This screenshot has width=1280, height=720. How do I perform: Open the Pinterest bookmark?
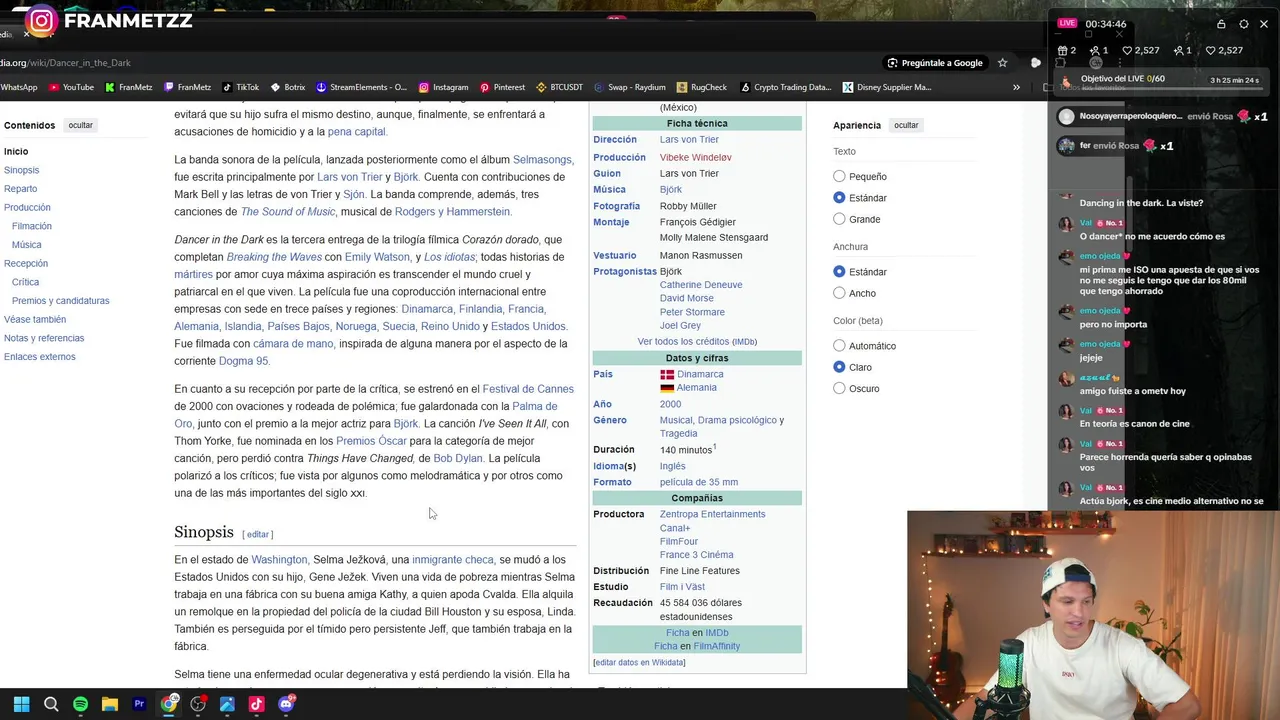(502, 87)
